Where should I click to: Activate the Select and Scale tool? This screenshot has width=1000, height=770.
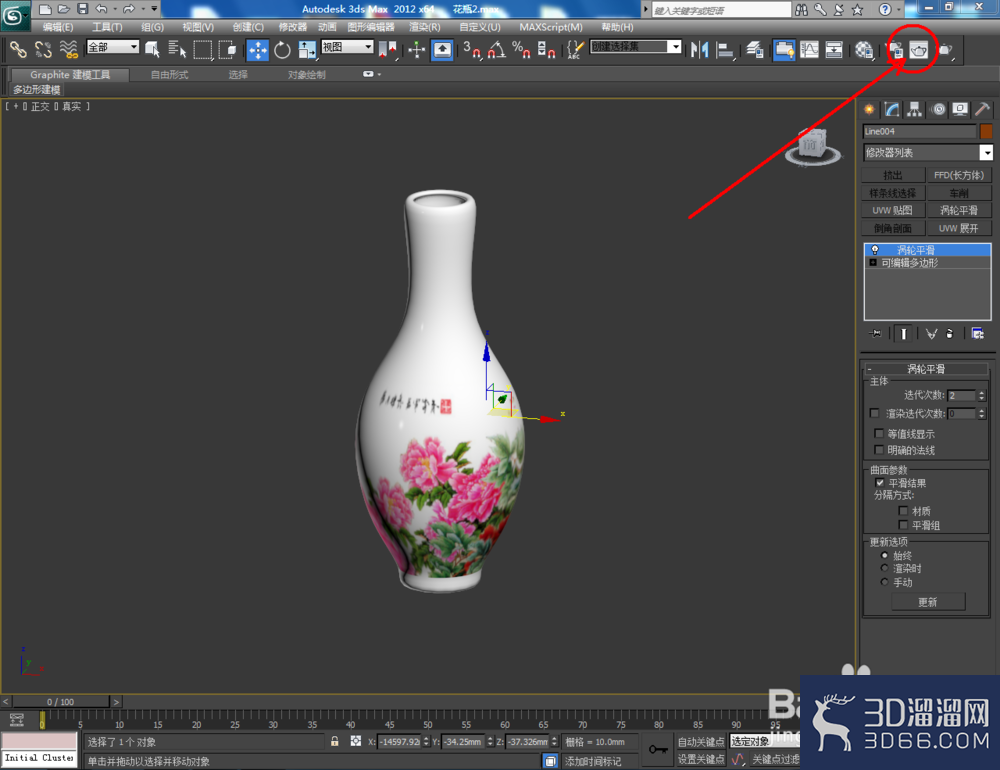click(x=307, y=50)
